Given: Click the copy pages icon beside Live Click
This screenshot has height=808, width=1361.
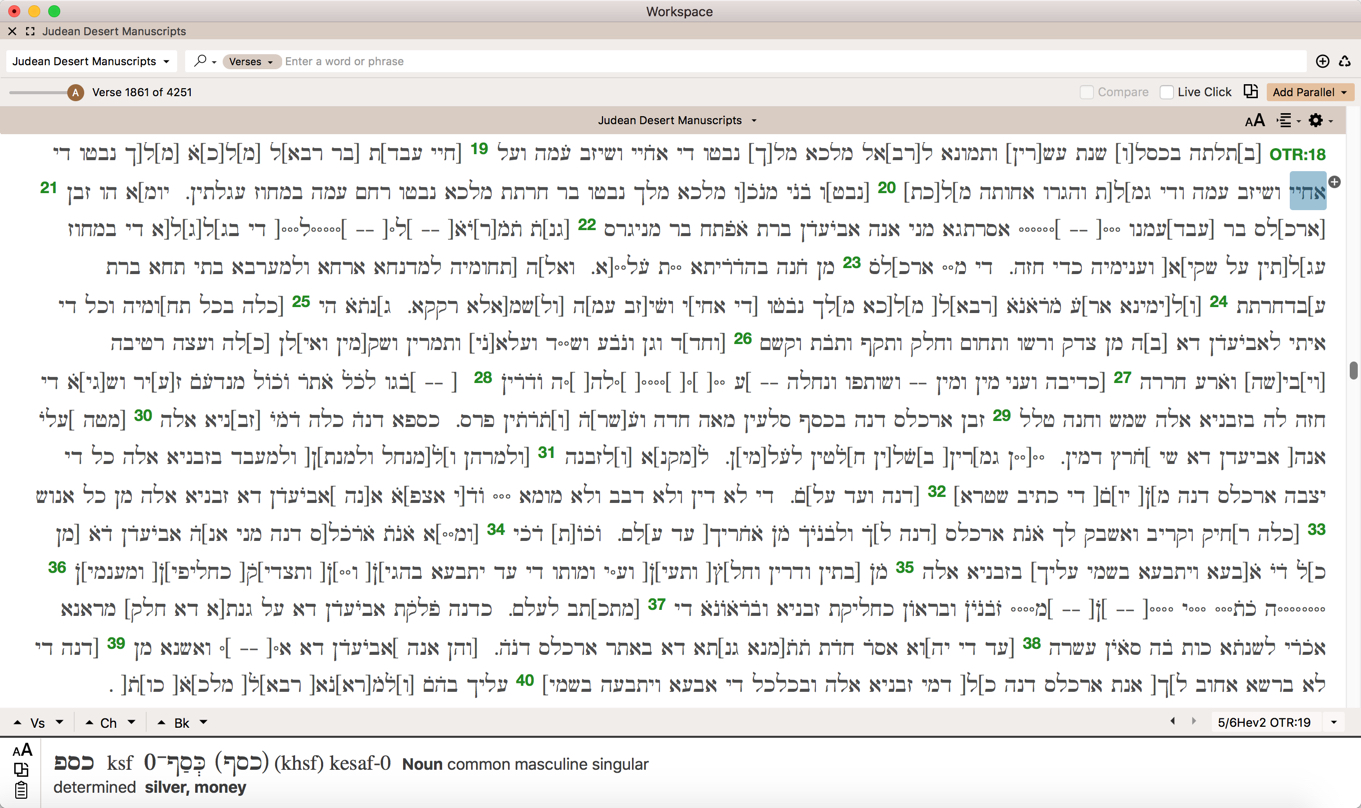Looking at the screenshot, I should tap(1251, 92).
